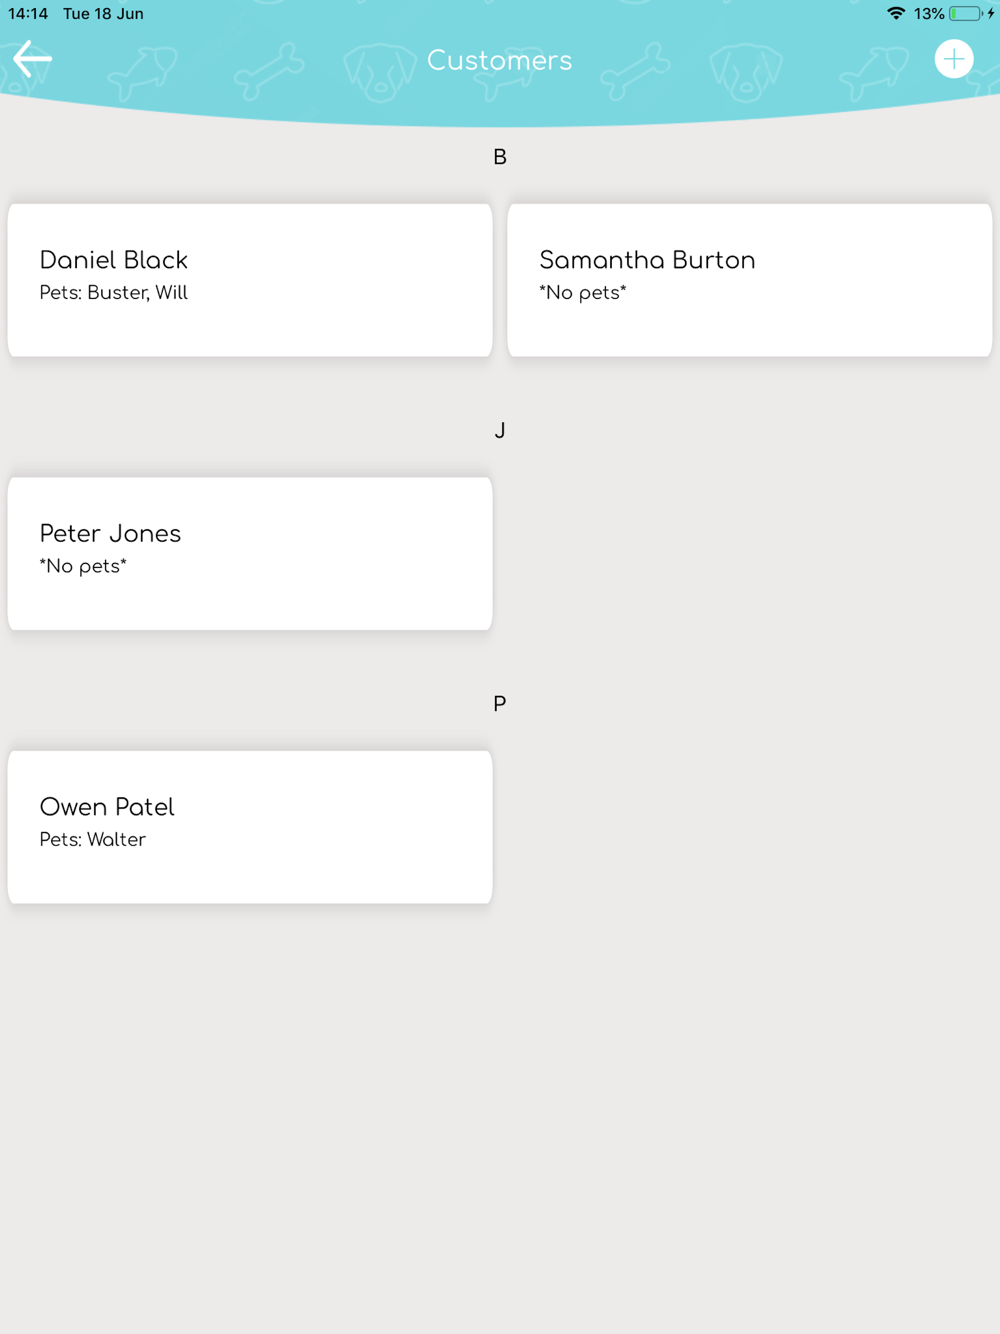Image resolution: width=1000 pixels, height=1334 pixels.
Task: Open Peter Jones customer card
Action: tap(250, 553)
